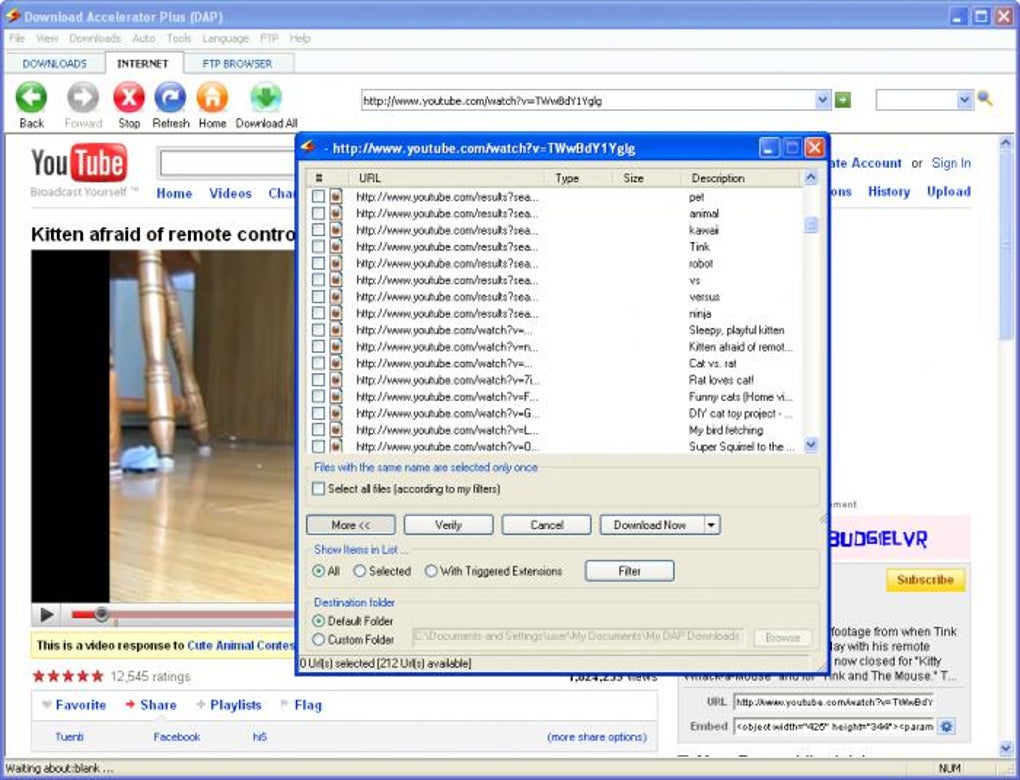Go to Home with the orange house icon
Screen dimensions: 1020x780
(x=212, y=98)
